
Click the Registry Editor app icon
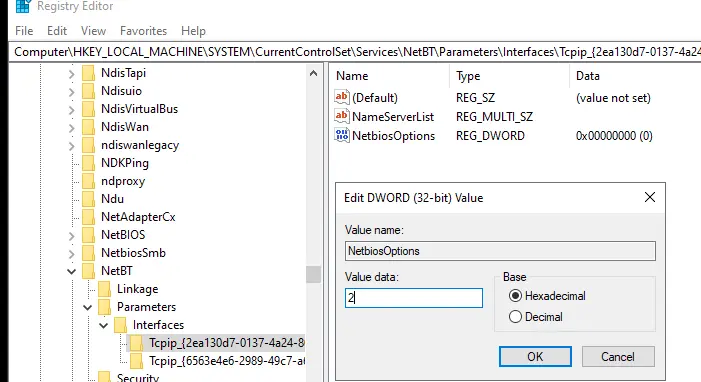coord(22,6)
